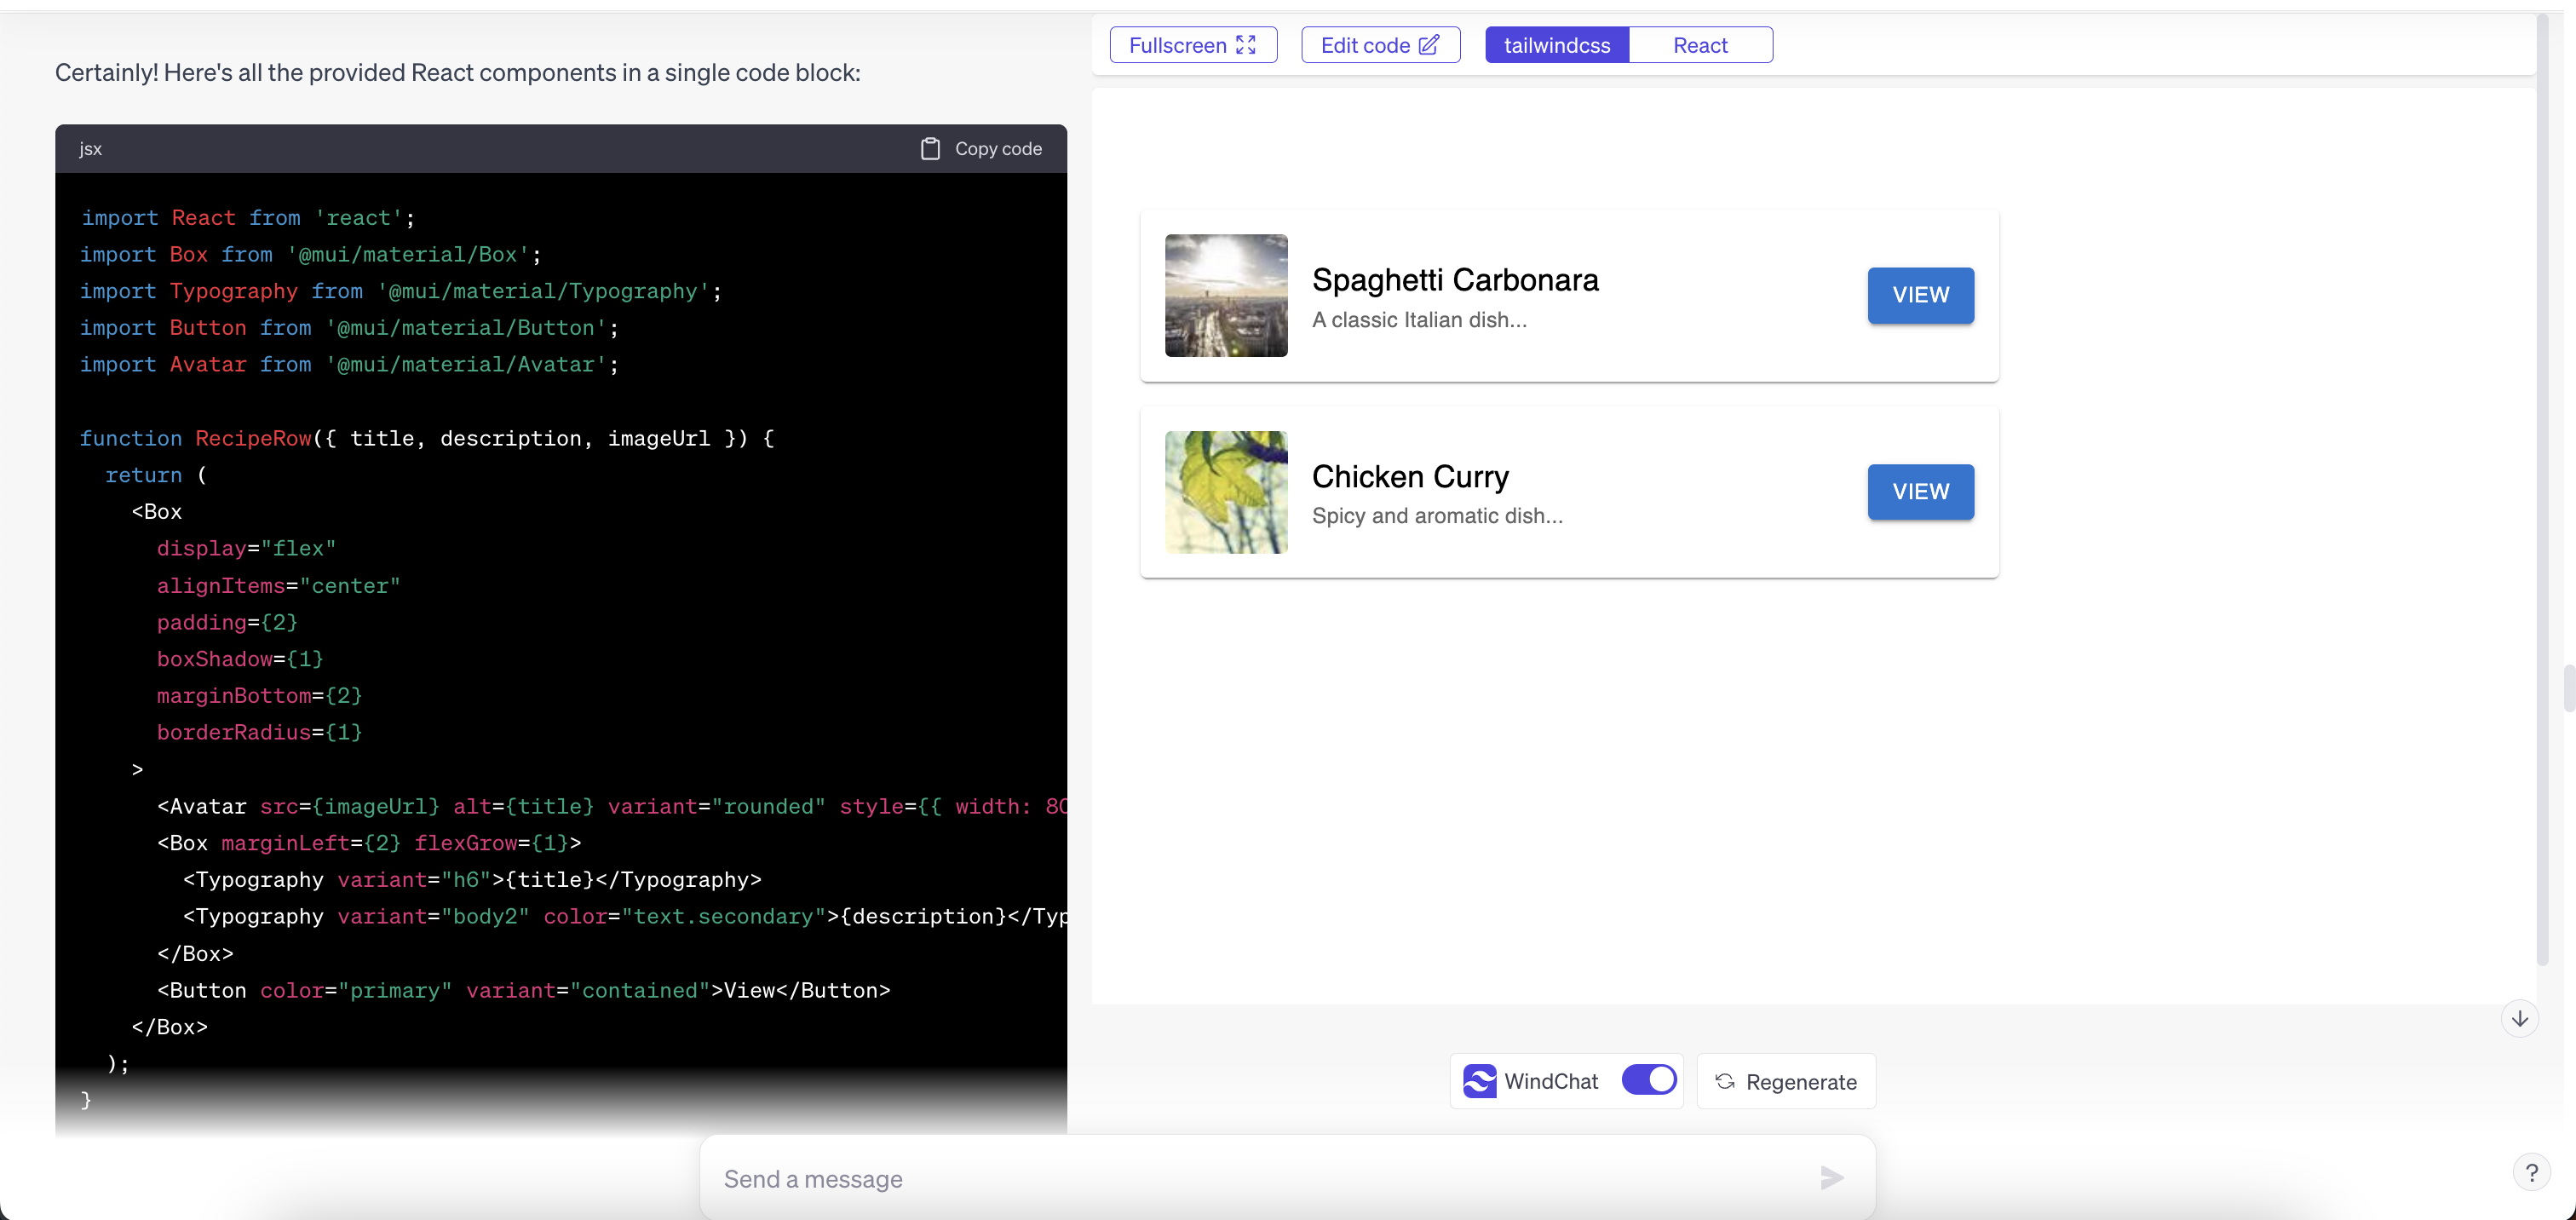Click the fullscreen expand arrows icon
Viewport: 2576px width, 1220px height.
tap(1246, 45)
